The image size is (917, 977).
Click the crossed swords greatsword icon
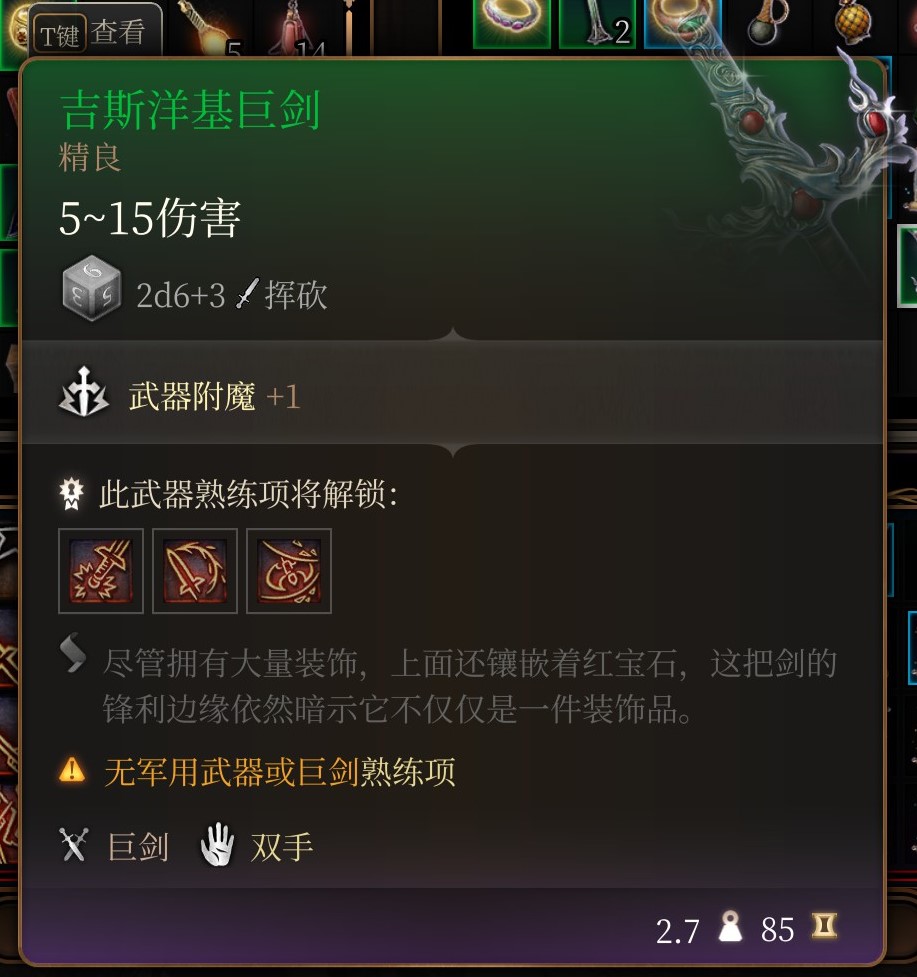[x=74, y=845]
